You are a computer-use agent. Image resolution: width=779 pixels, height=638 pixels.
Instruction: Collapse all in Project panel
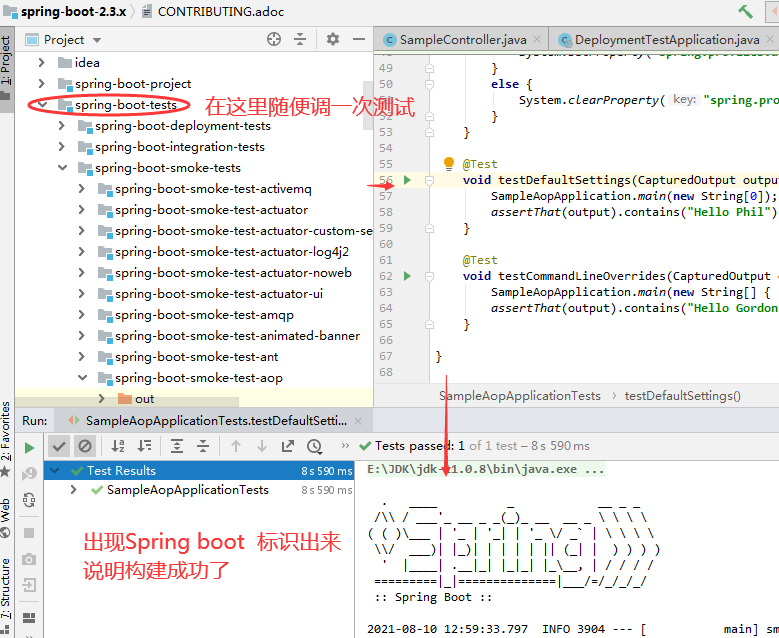[300, 39]
